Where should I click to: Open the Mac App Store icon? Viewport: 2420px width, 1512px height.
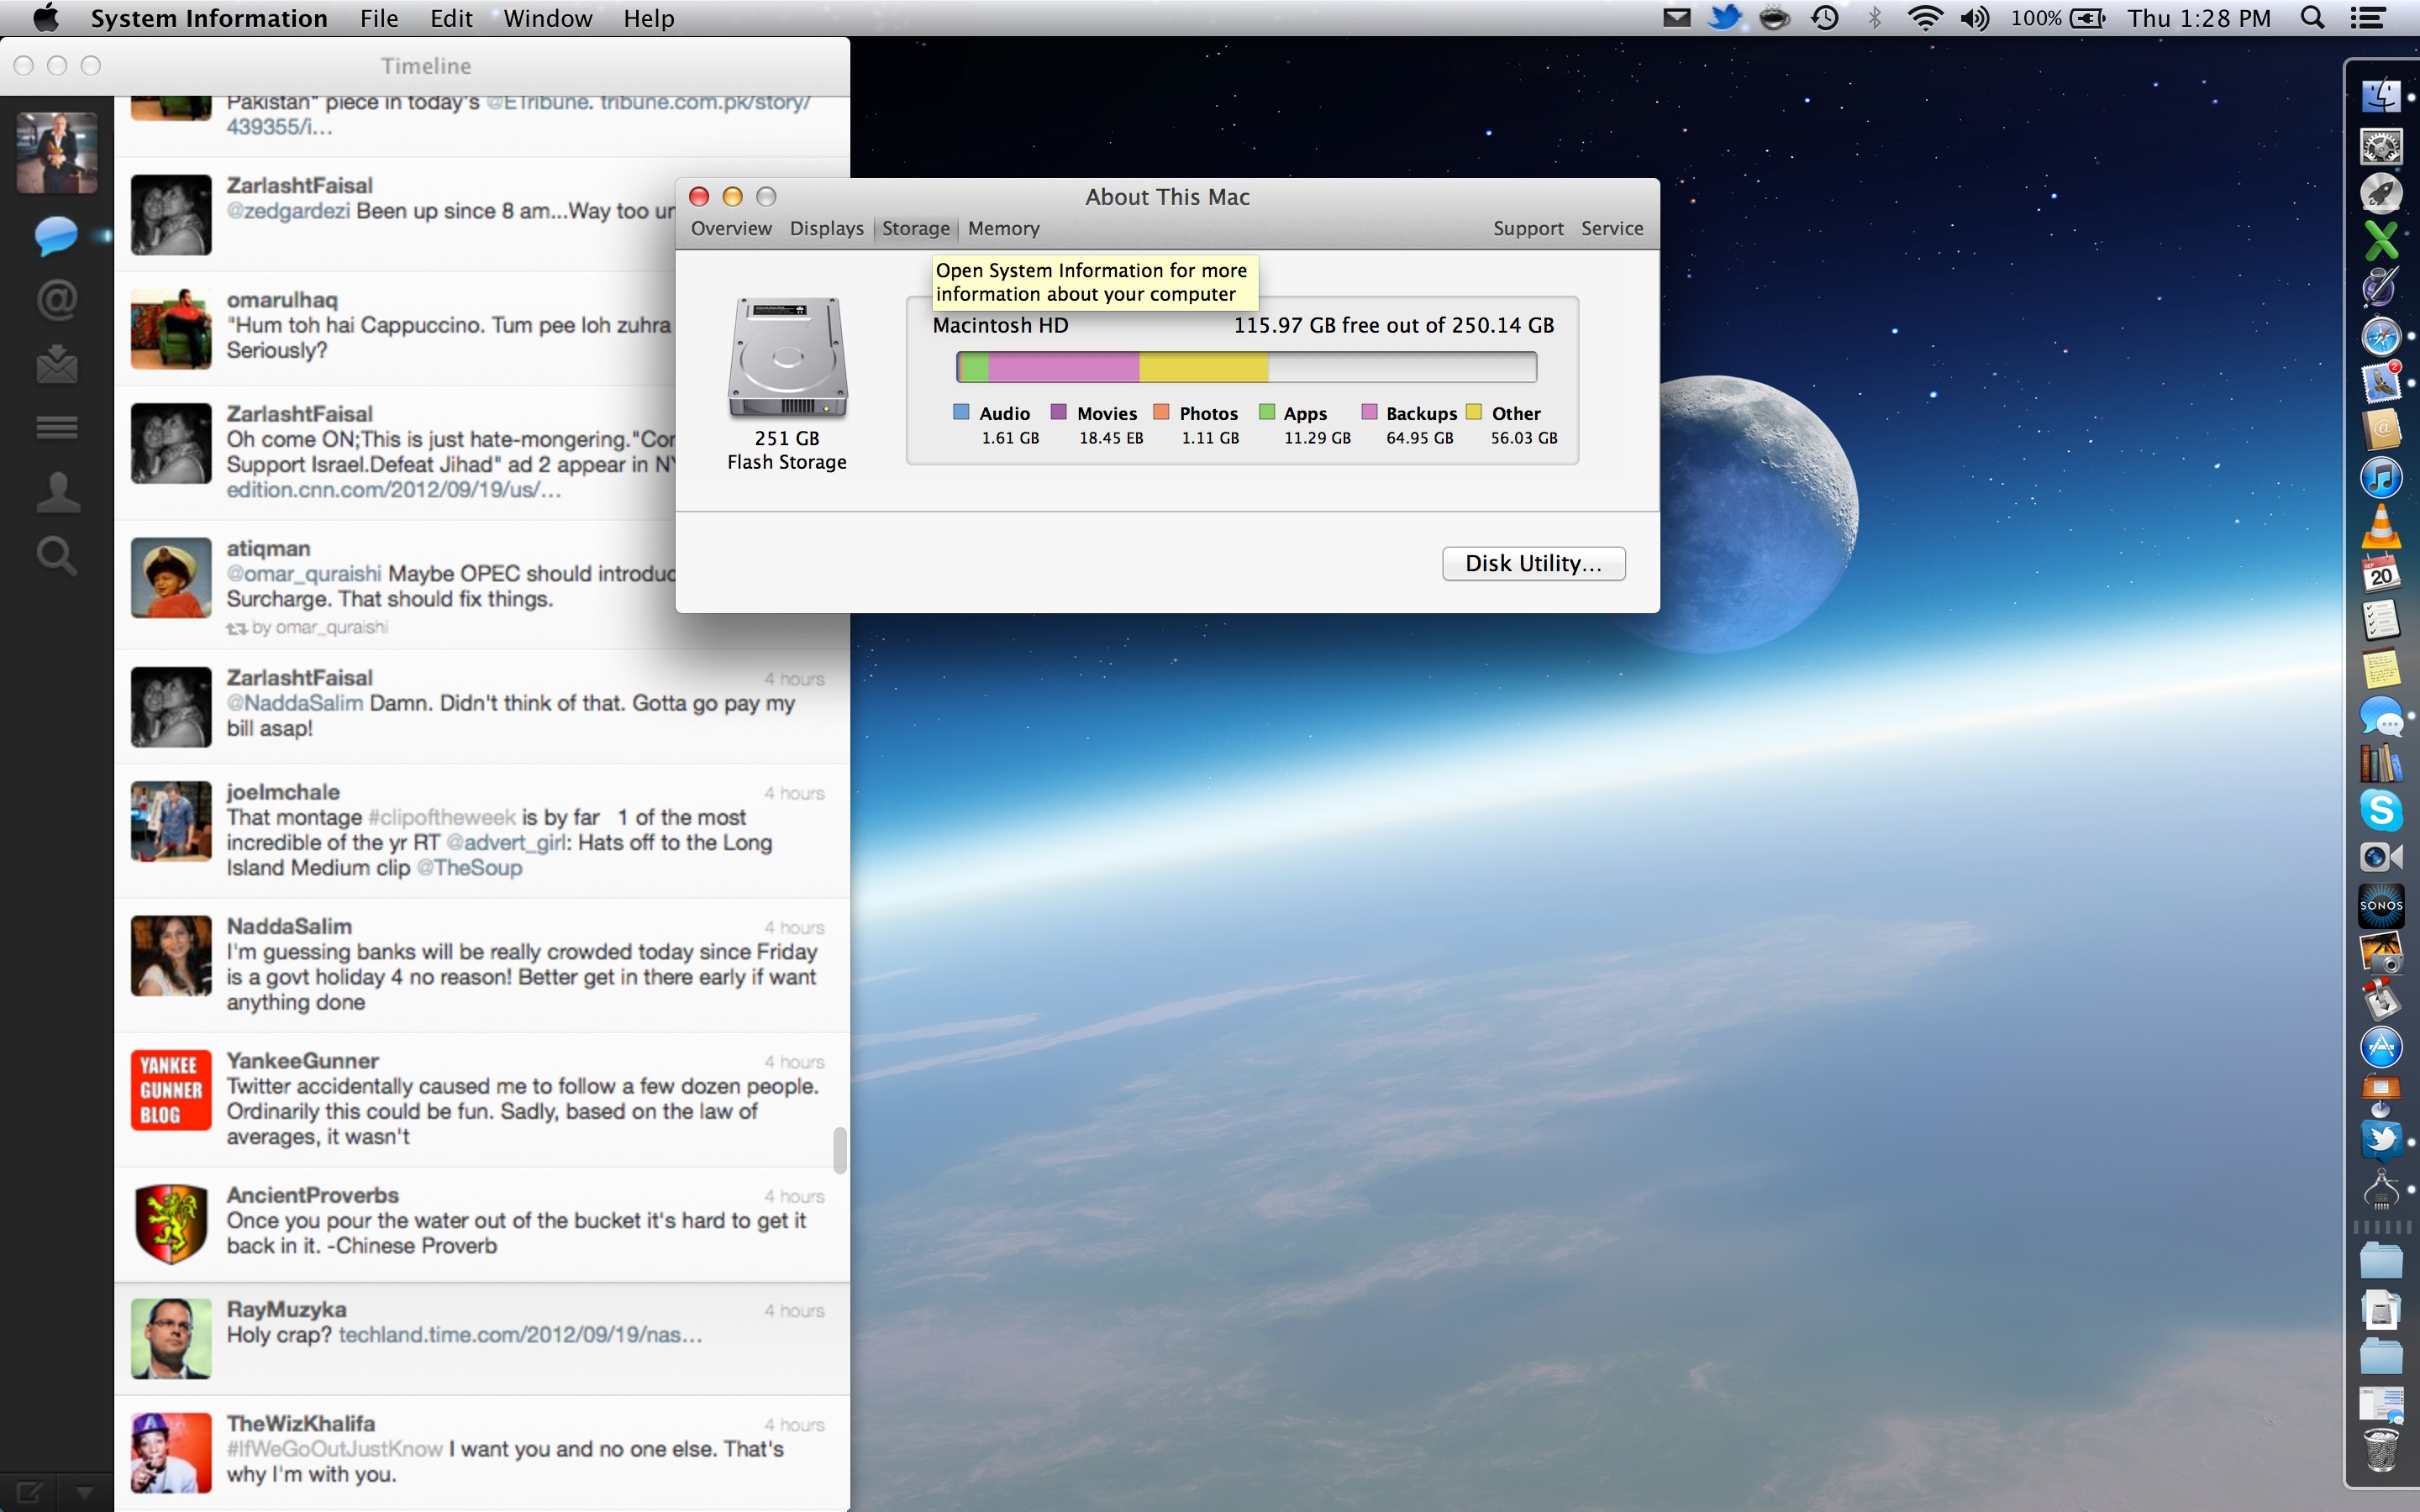pyautogui.click(x=2380, y=1047)
